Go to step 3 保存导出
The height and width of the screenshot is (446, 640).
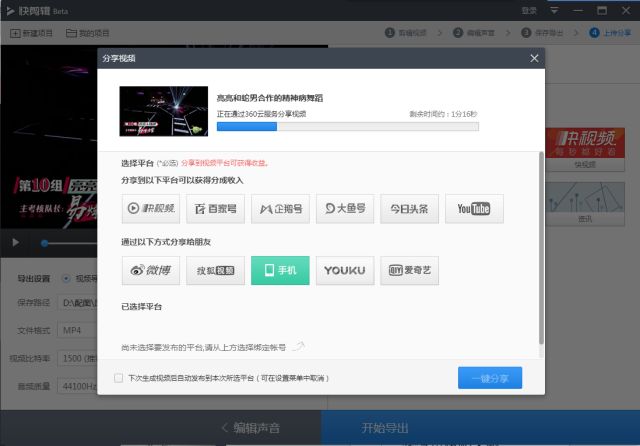542,33
